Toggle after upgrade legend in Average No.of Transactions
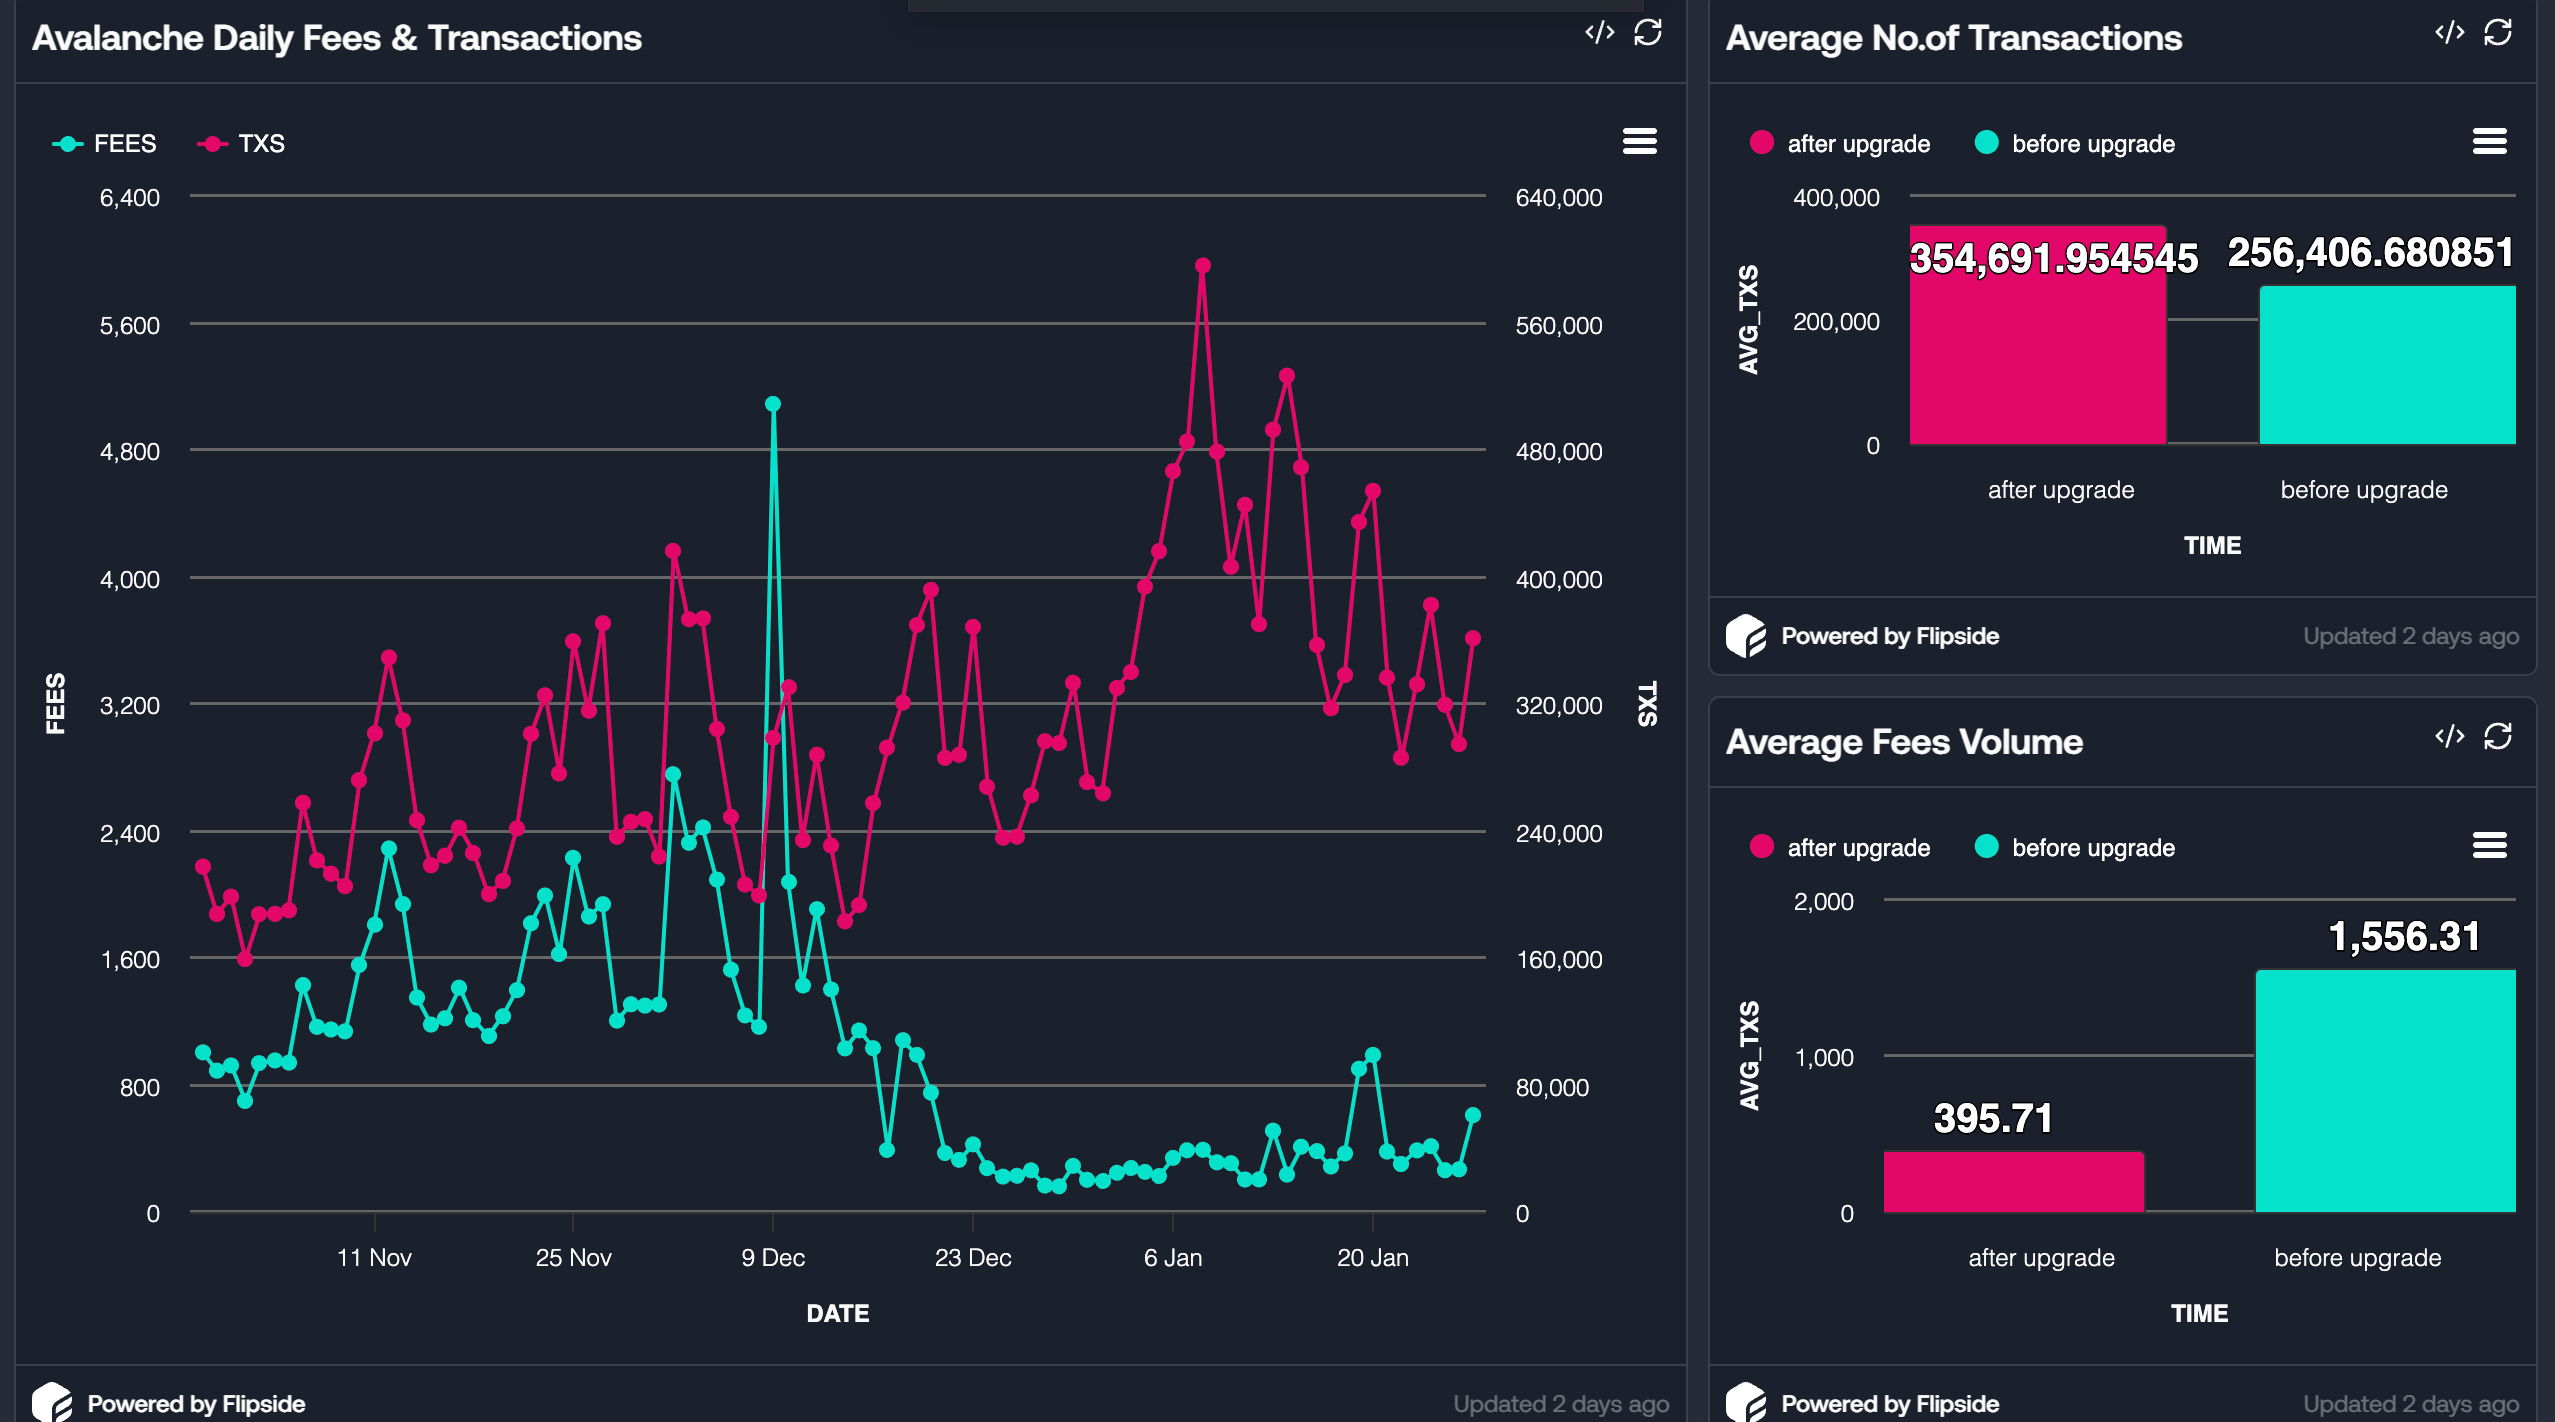2555x1422 pixels. [x=1840, y=144]
